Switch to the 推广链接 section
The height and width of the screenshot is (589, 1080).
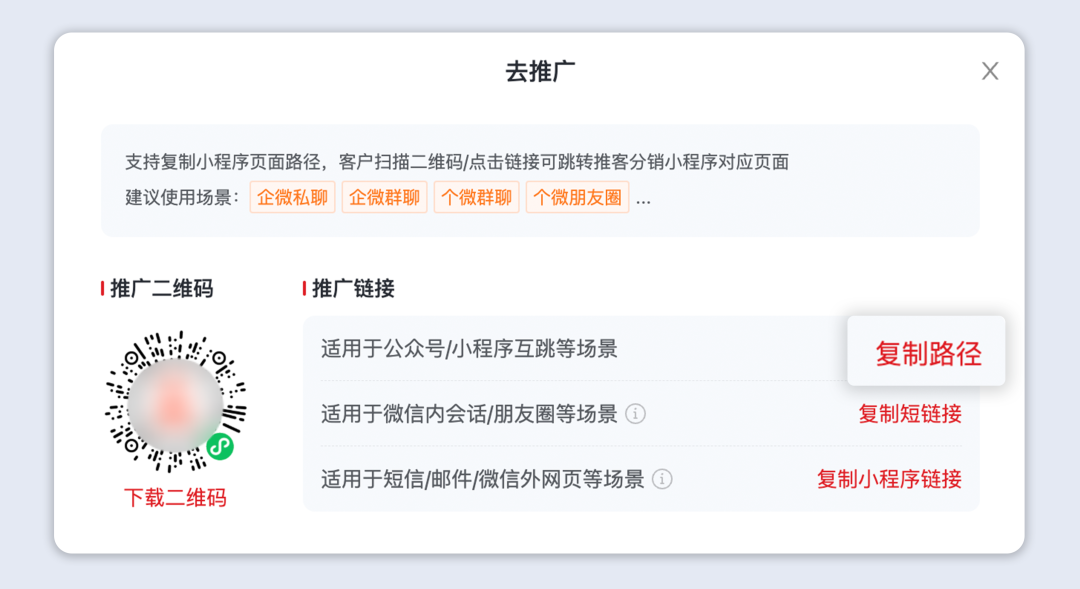(352, 288)
